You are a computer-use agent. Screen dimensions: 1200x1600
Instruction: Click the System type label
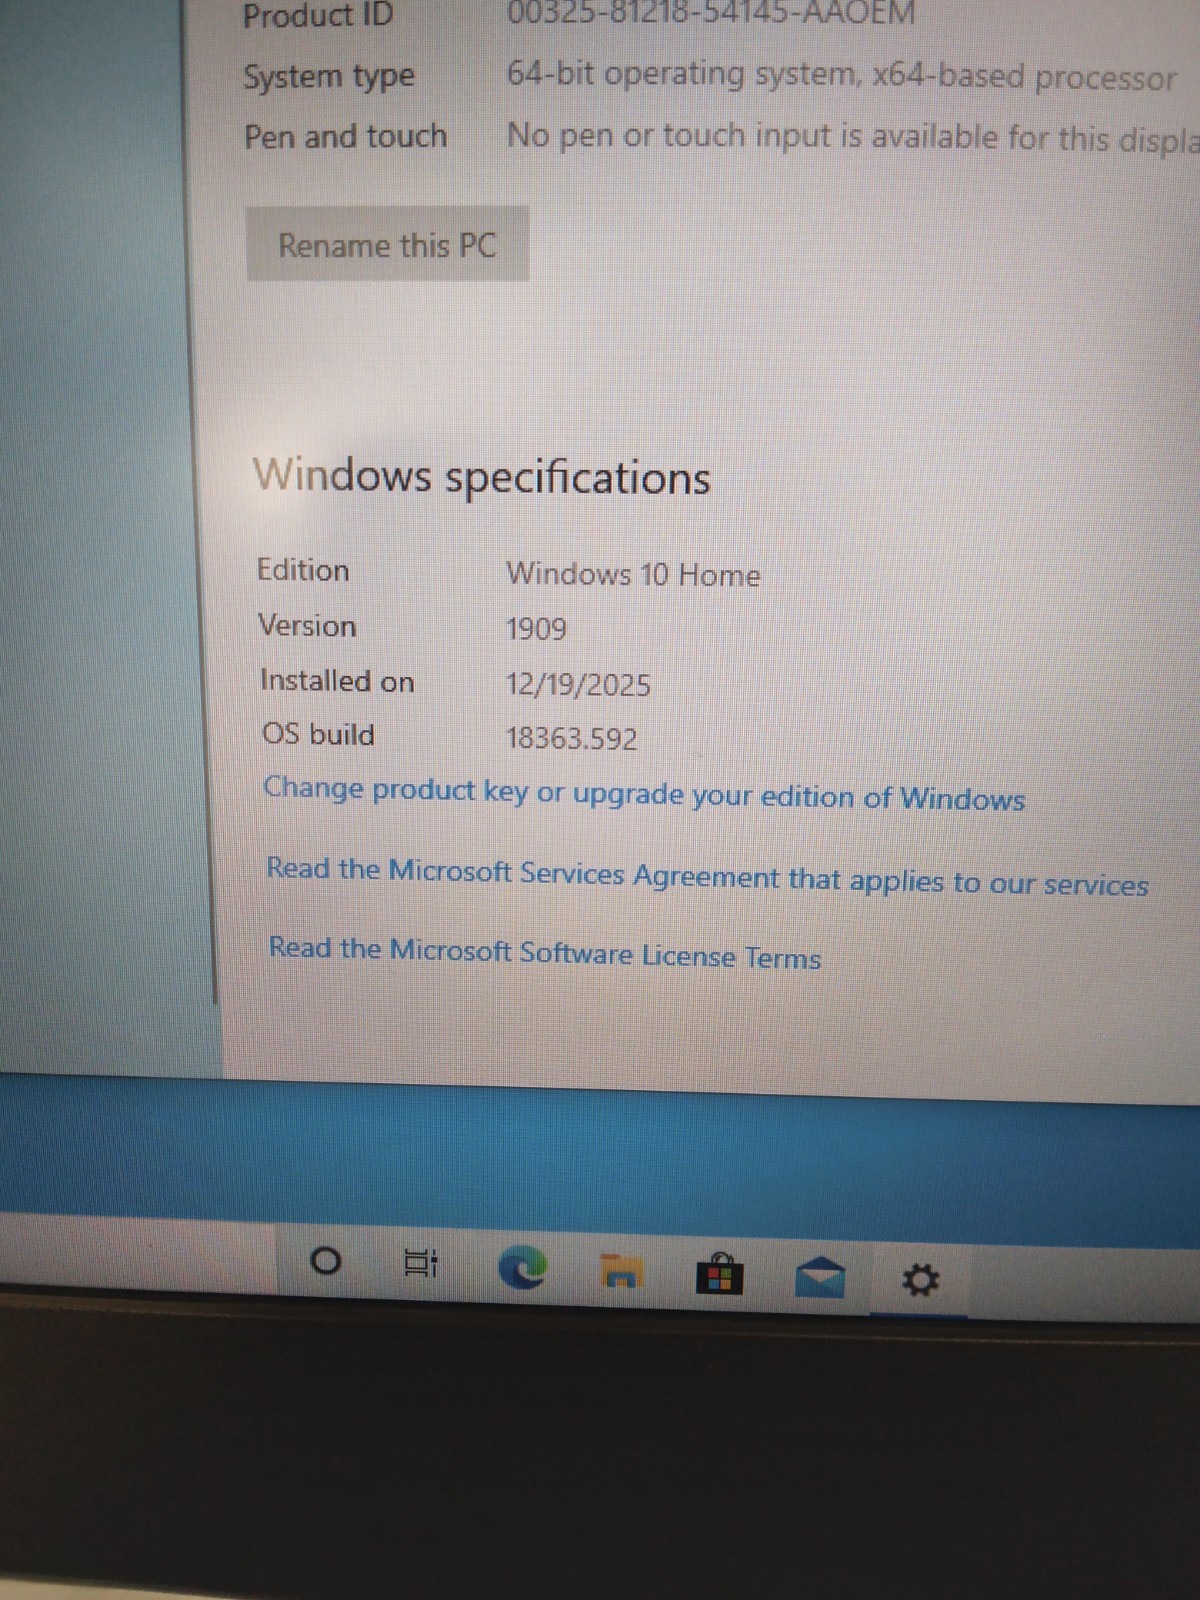coord(329,76)
